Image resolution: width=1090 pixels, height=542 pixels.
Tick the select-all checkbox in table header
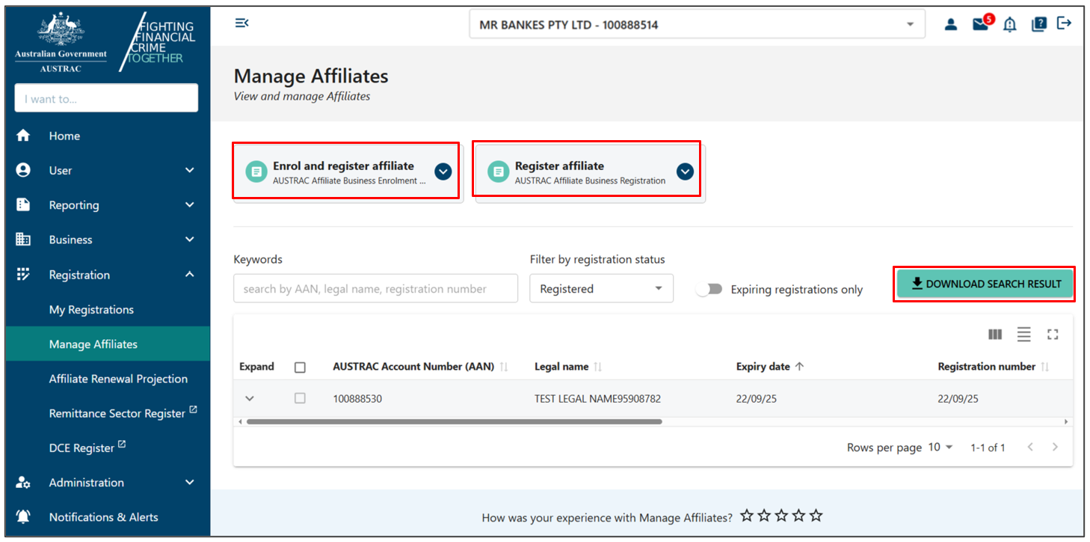click(300, 368)
